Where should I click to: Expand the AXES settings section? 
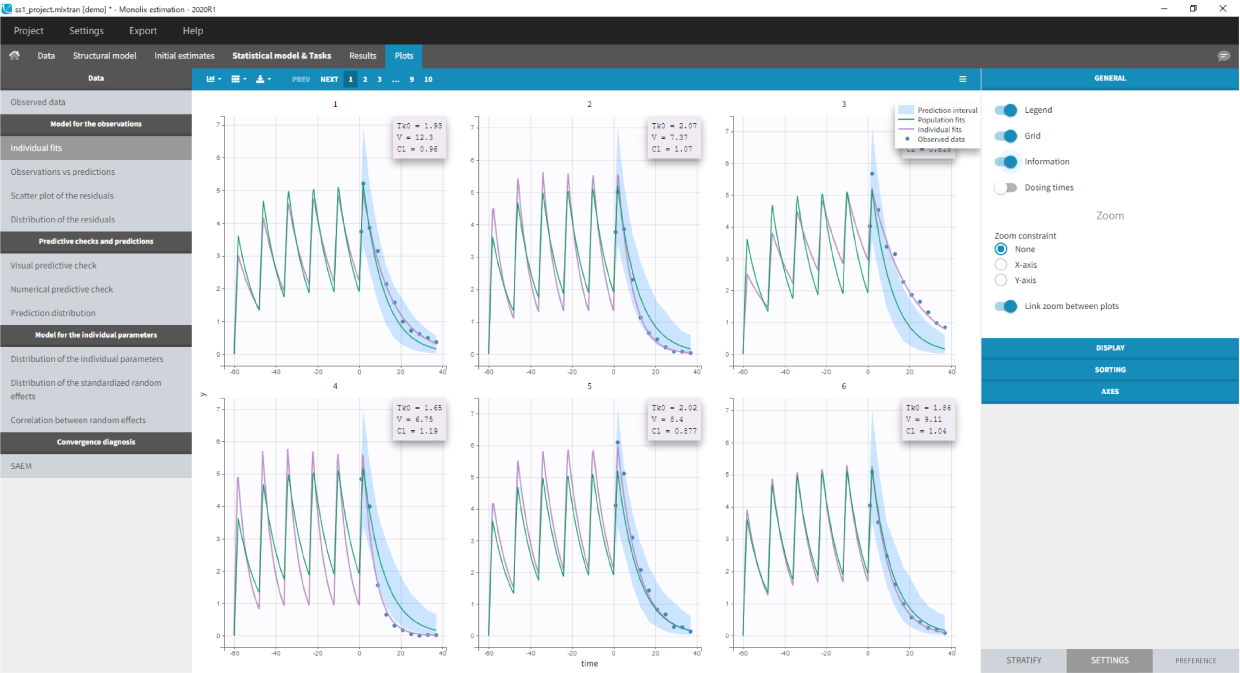(1110, 392)
